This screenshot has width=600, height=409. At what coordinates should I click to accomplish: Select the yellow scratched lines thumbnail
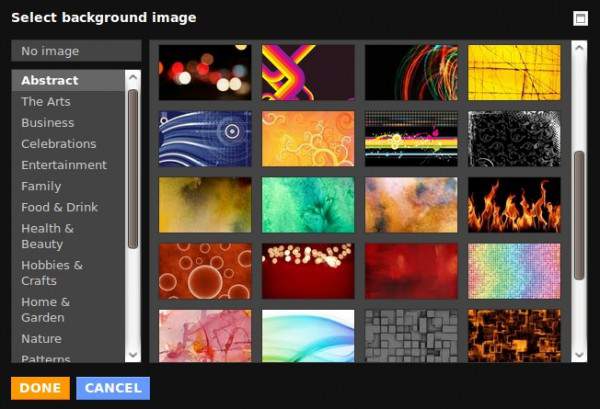[x=514, y=72]
